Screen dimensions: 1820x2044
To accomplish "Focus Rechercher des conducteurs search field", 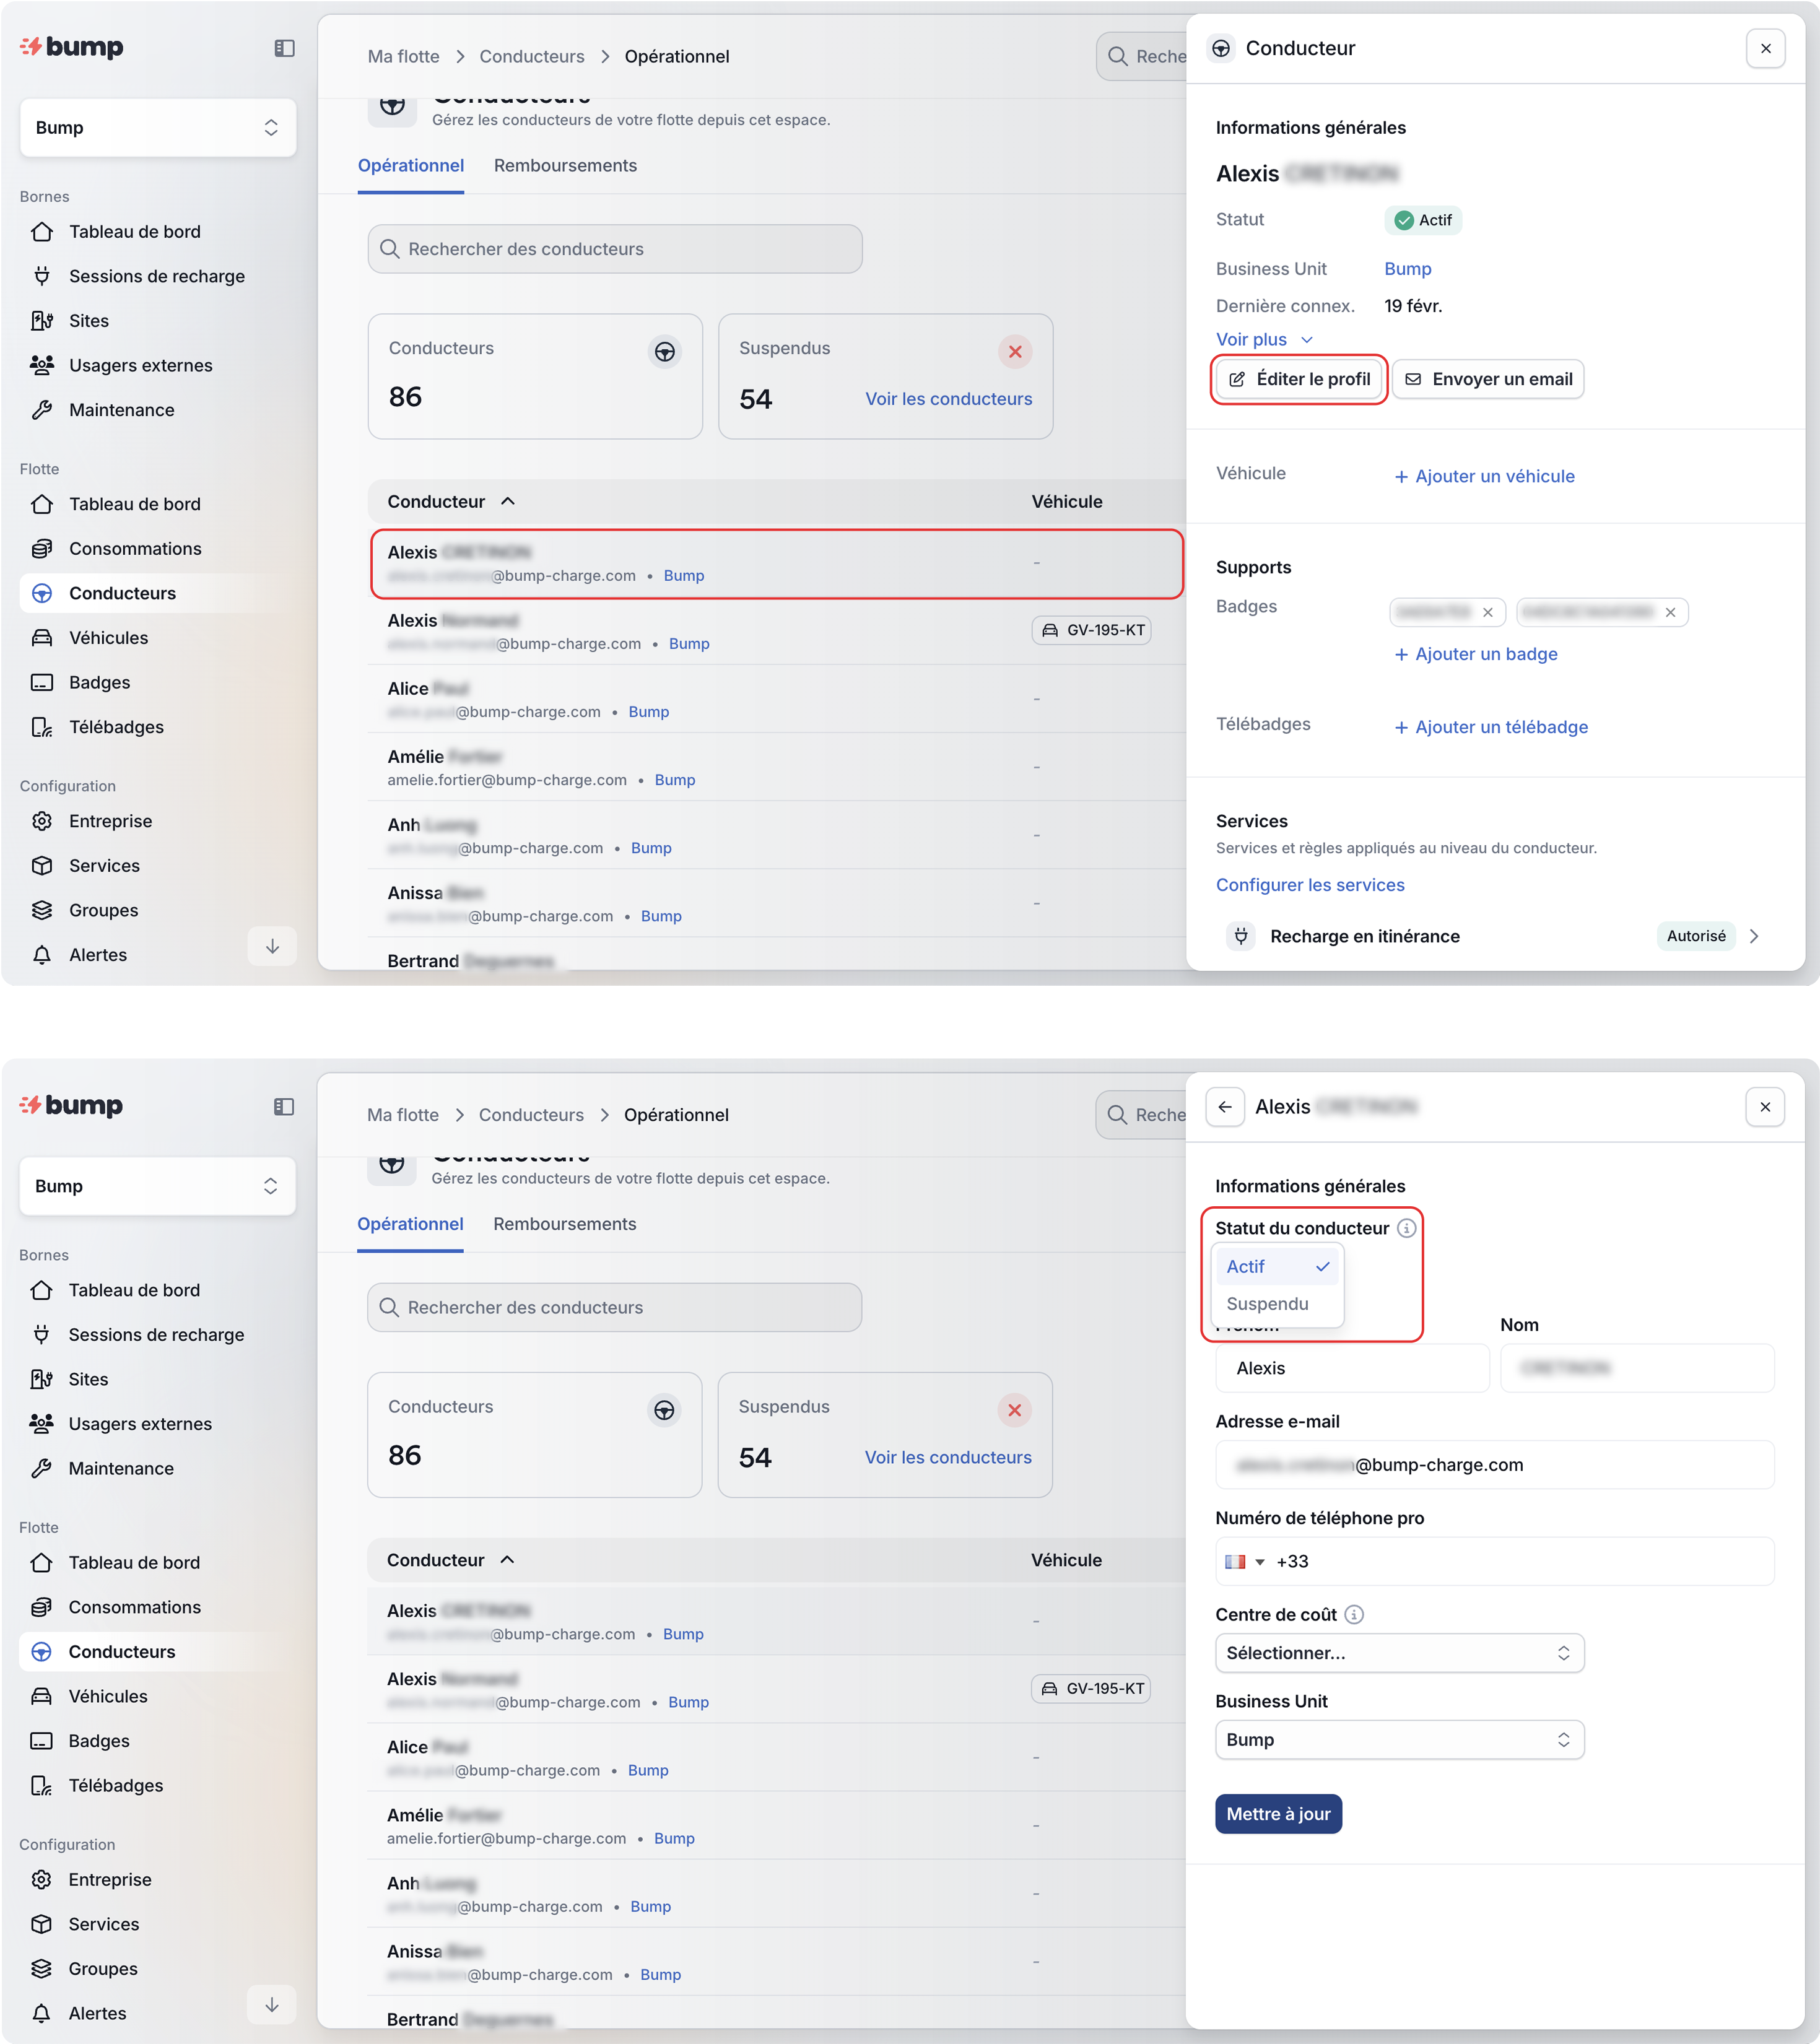I will pos(615,249).
